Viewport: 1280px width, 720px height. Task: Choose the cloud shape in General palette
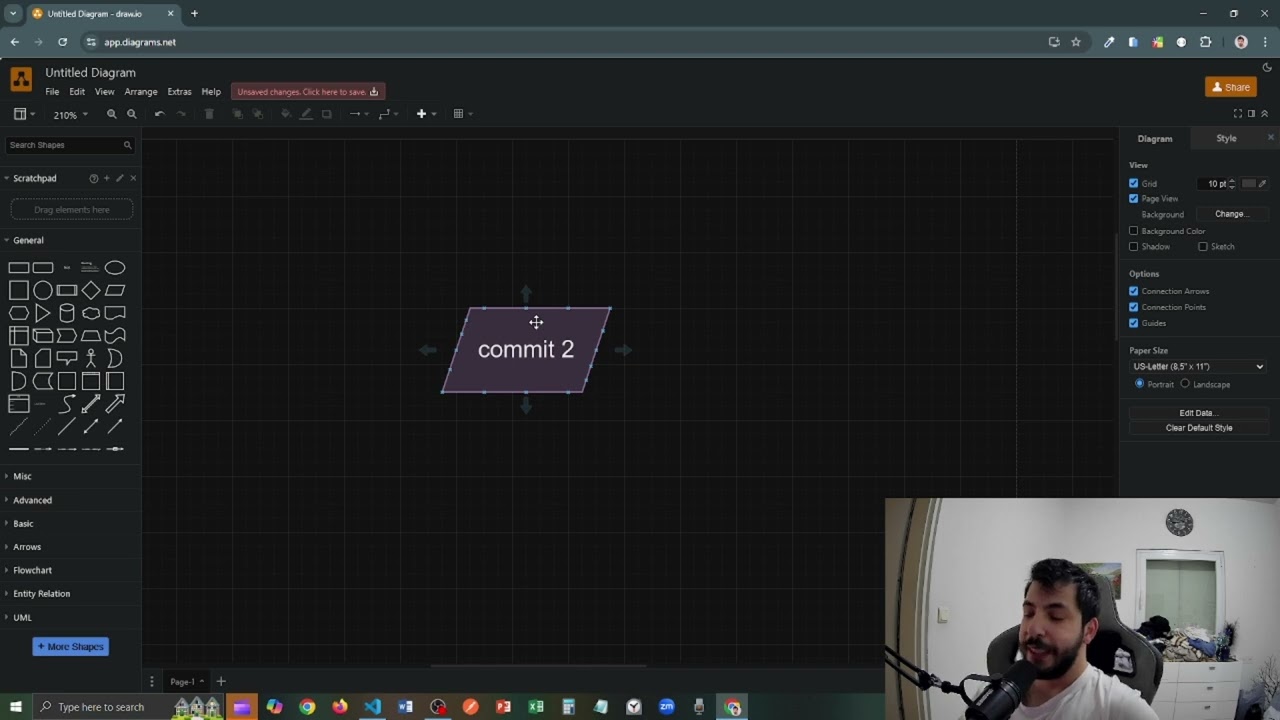[x=91, y=313]
